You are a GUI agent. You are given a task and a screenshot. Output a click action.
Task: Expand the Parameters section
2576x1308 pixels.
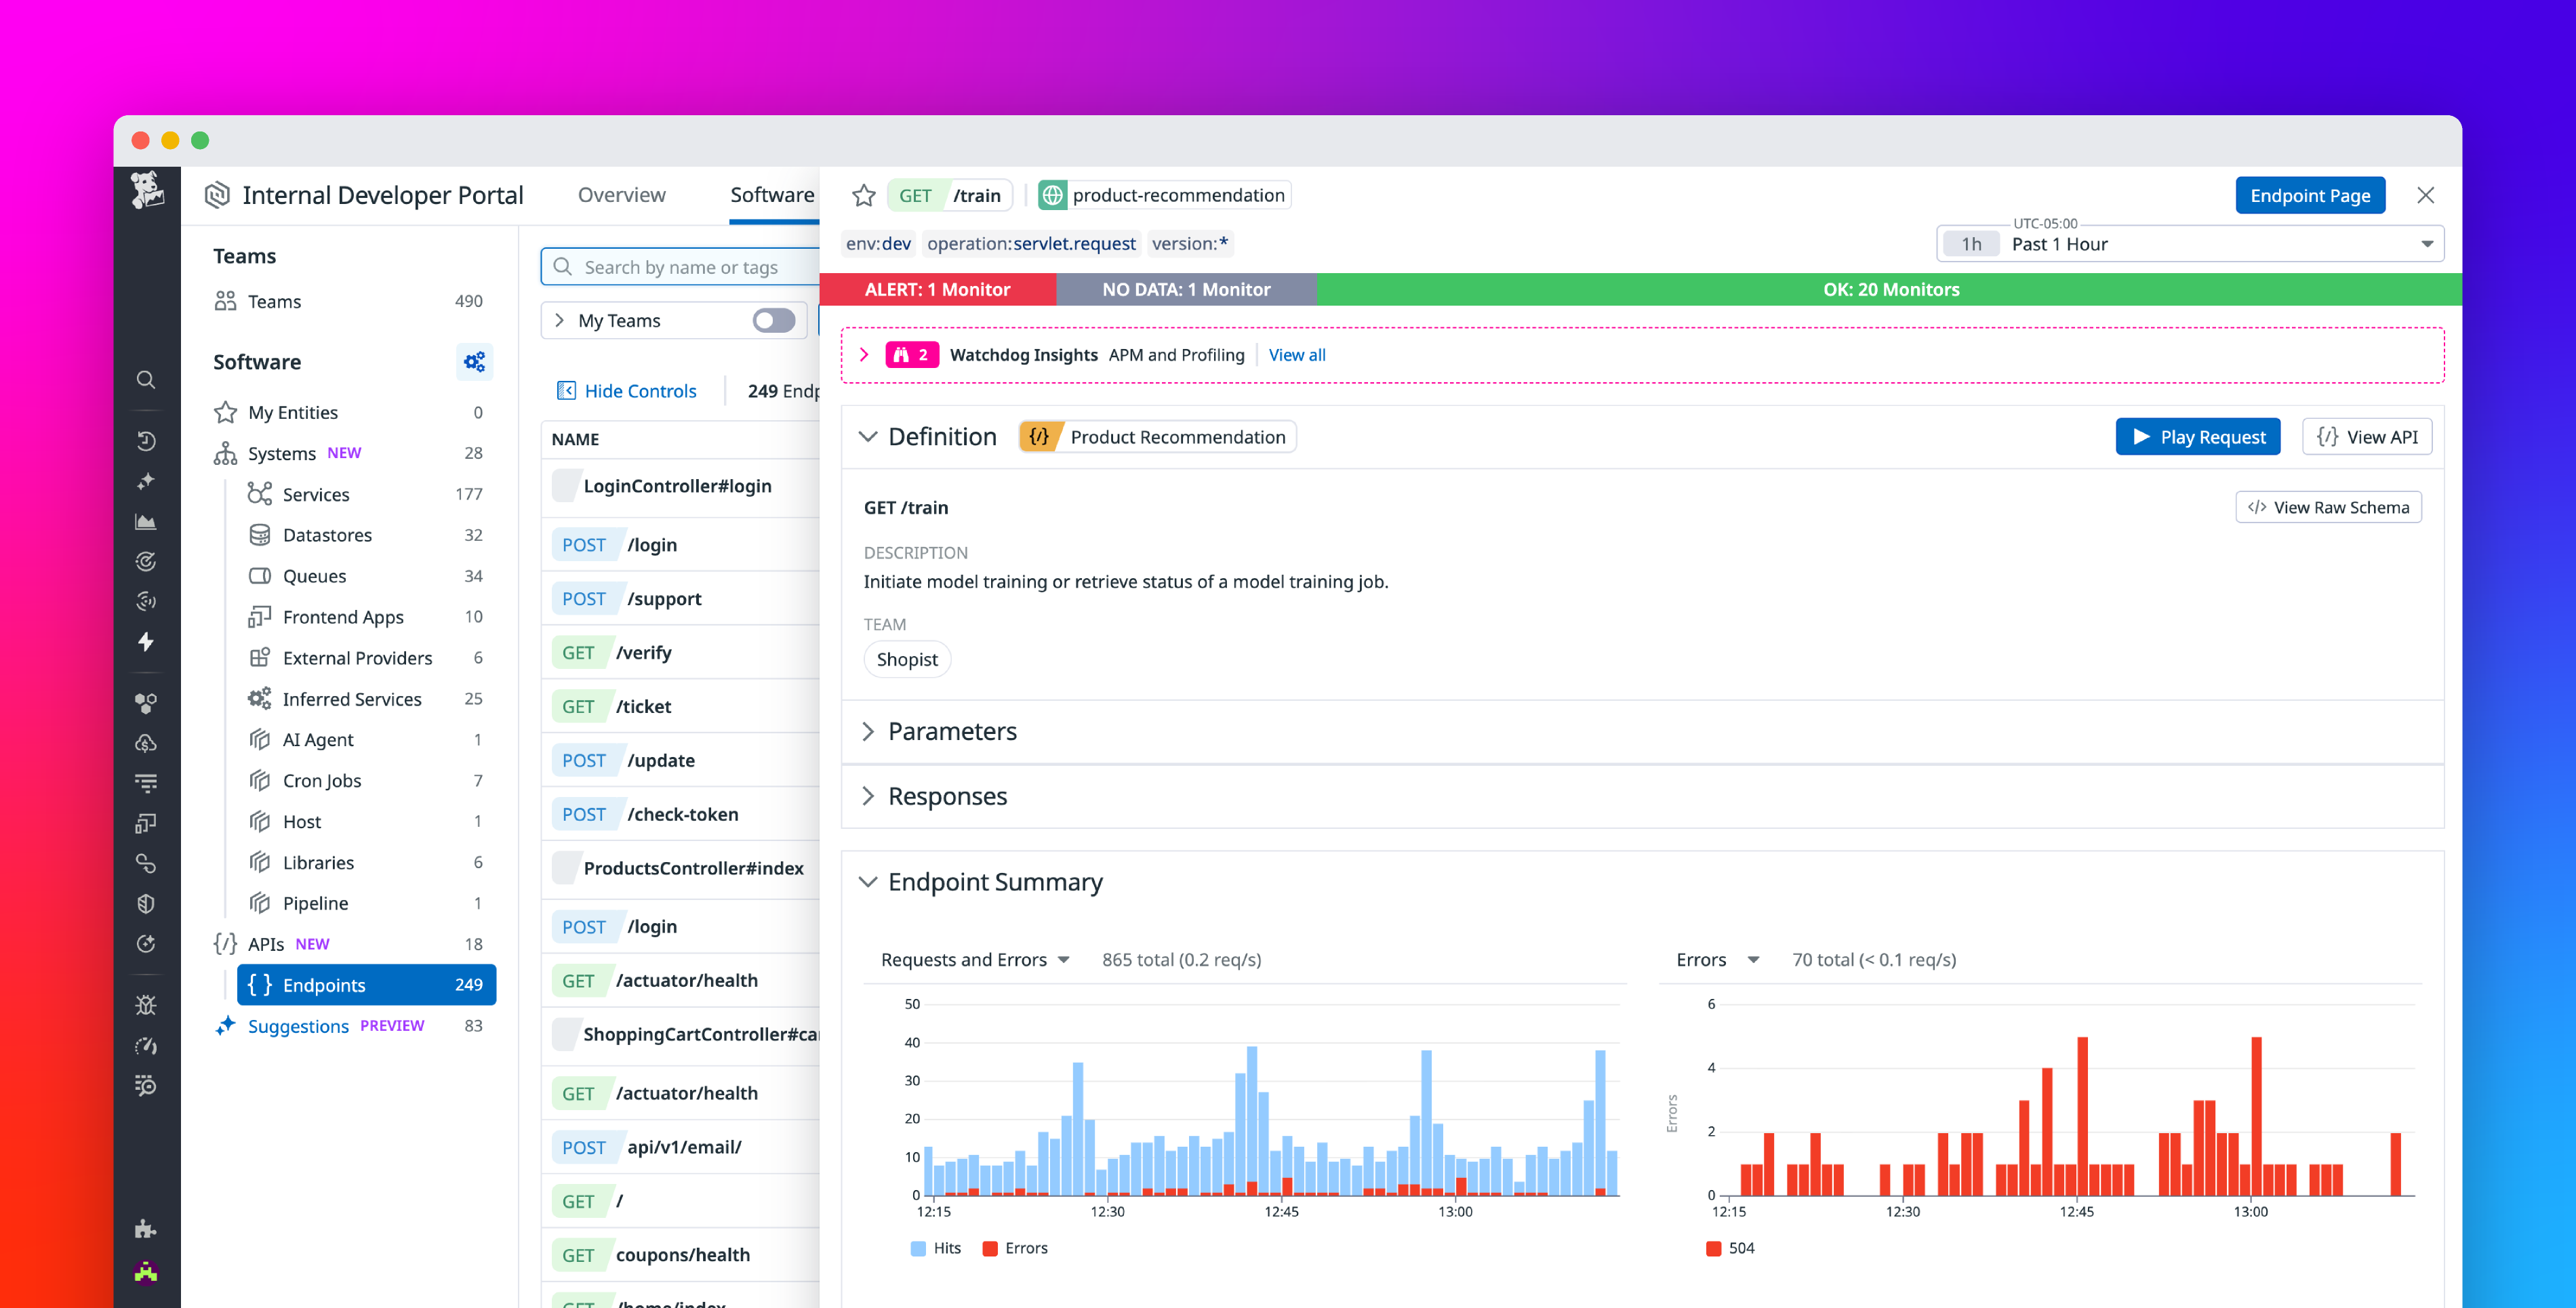(x=868, y=731)
